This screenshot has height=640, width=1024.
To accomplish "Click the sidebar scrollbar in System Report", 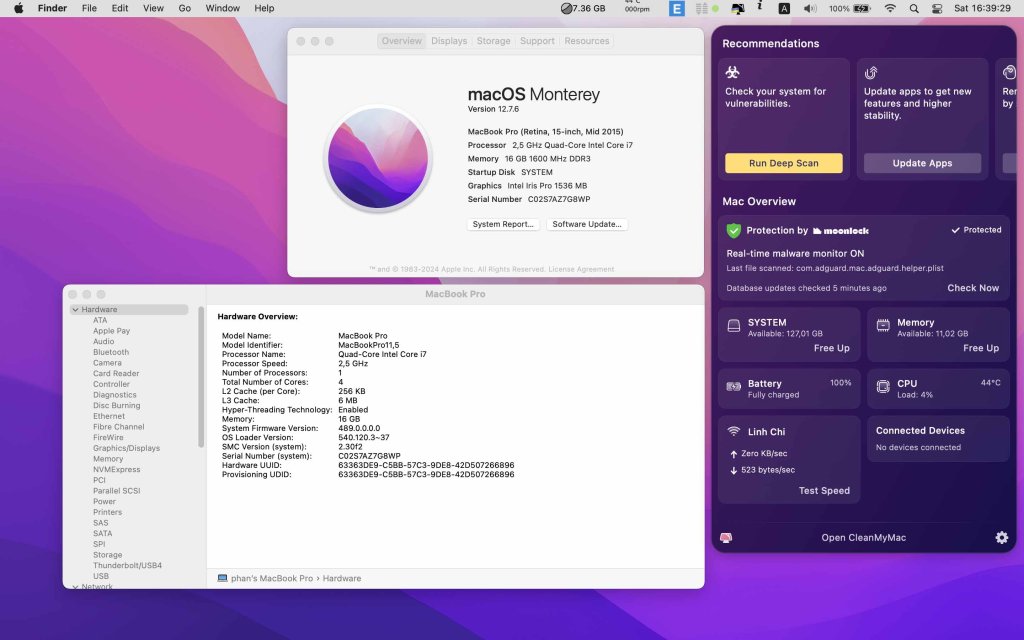I will point(201,377).
